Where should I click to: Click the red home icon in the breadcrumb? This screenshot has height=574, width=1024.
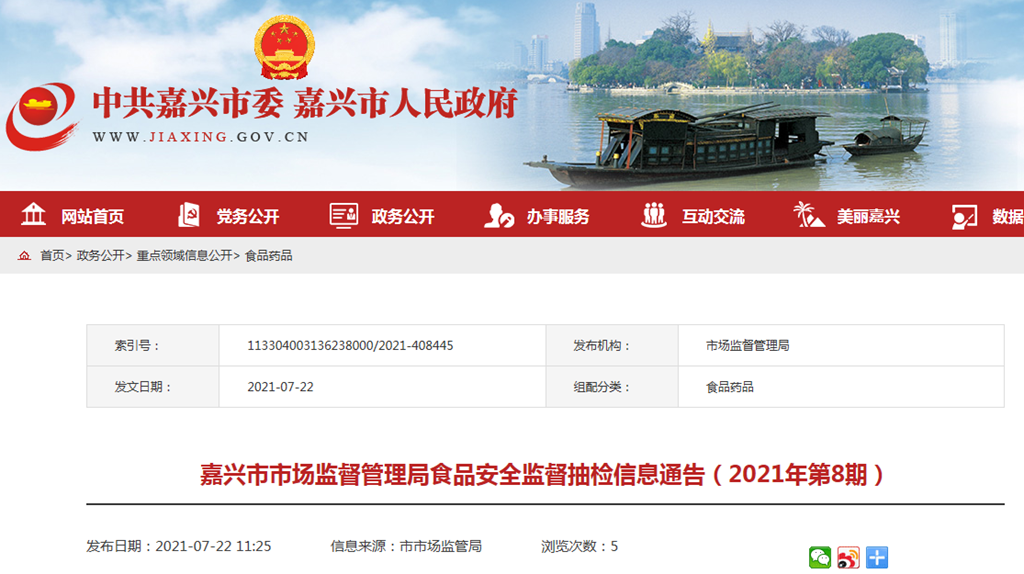[24, 255]
